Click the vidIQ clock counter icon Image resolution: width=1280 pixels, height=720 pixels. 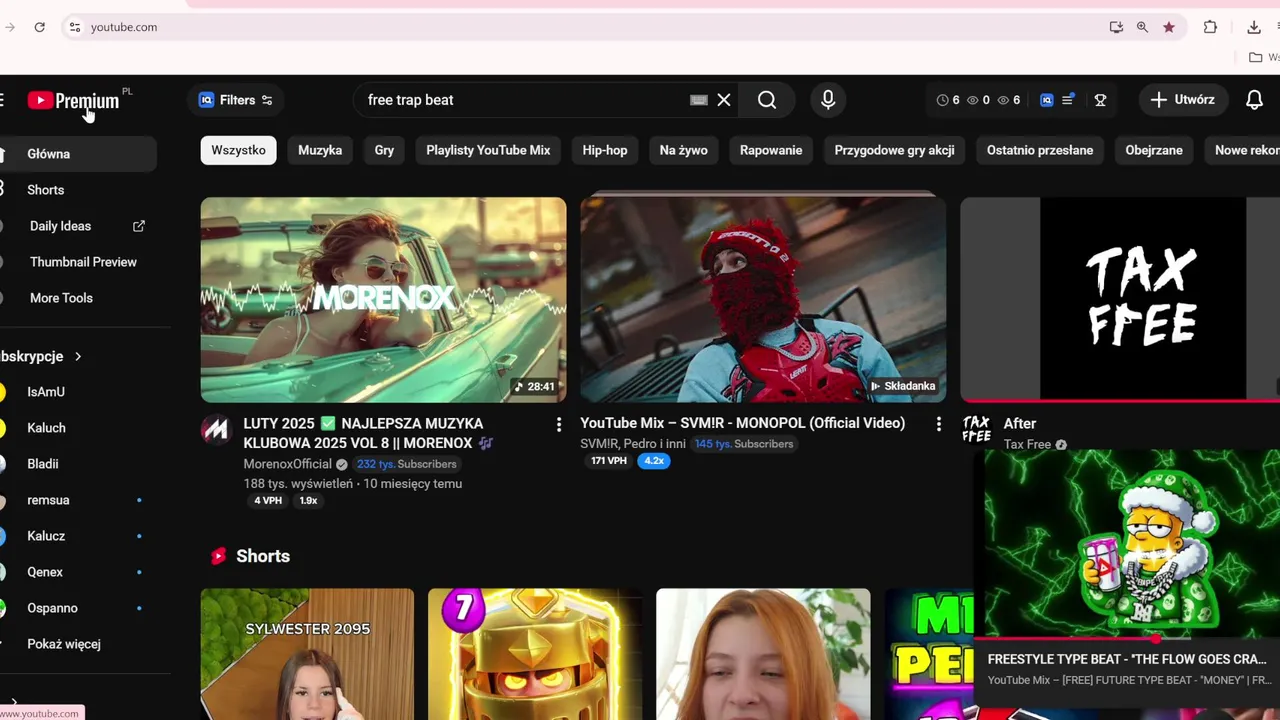[942, 100]
